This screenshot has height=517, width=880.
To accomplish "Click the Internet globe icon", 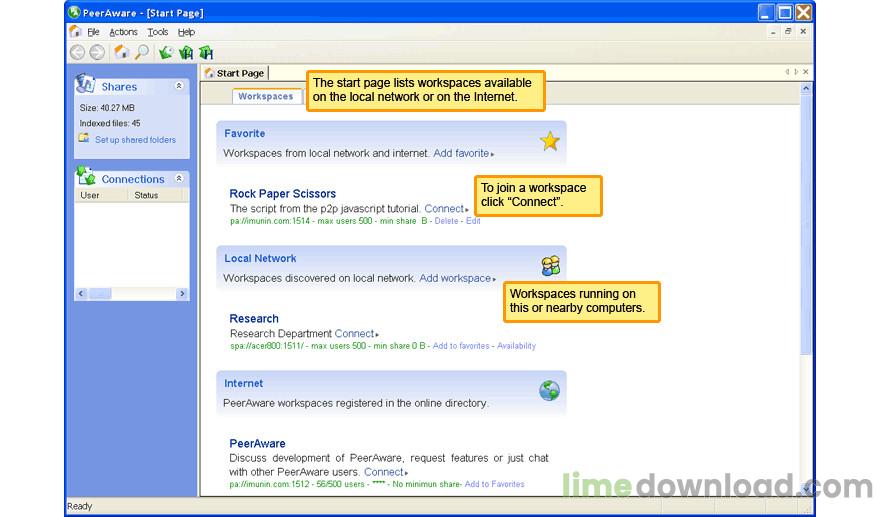I will click(x=549, y=390).
